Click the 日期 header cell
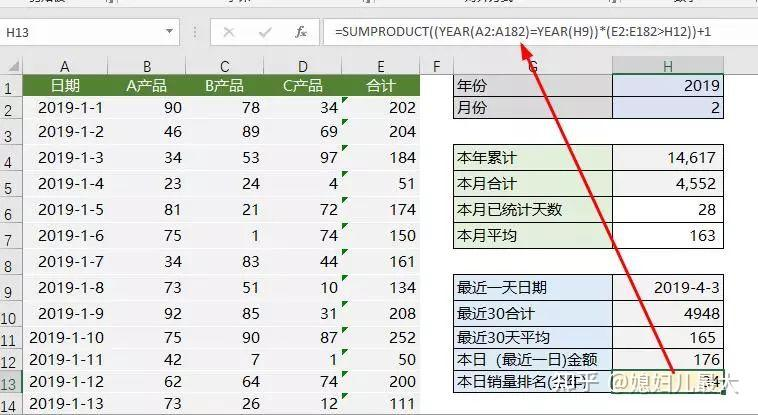 [x=65, y=86]
